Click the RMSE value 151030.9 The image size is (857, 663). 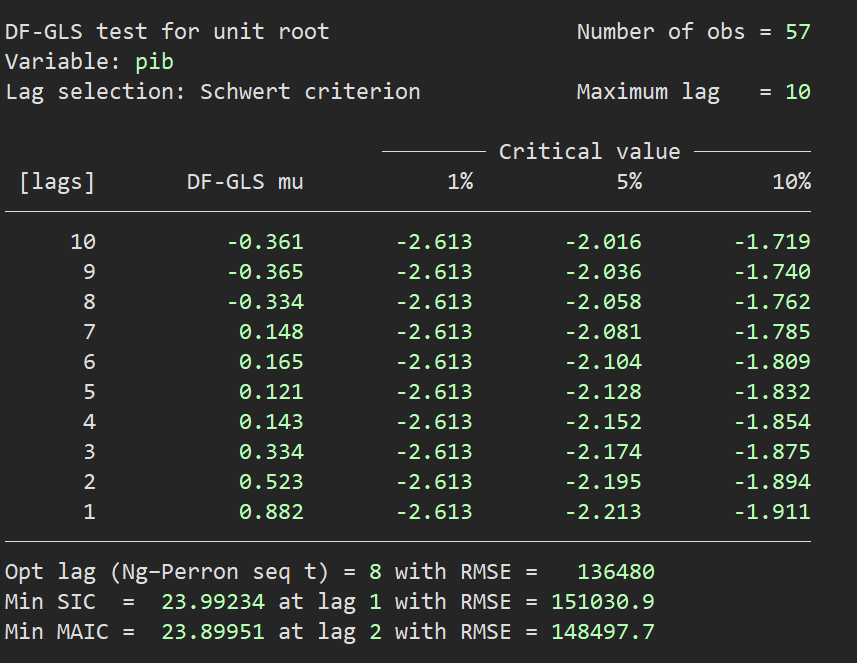(603, 602)
